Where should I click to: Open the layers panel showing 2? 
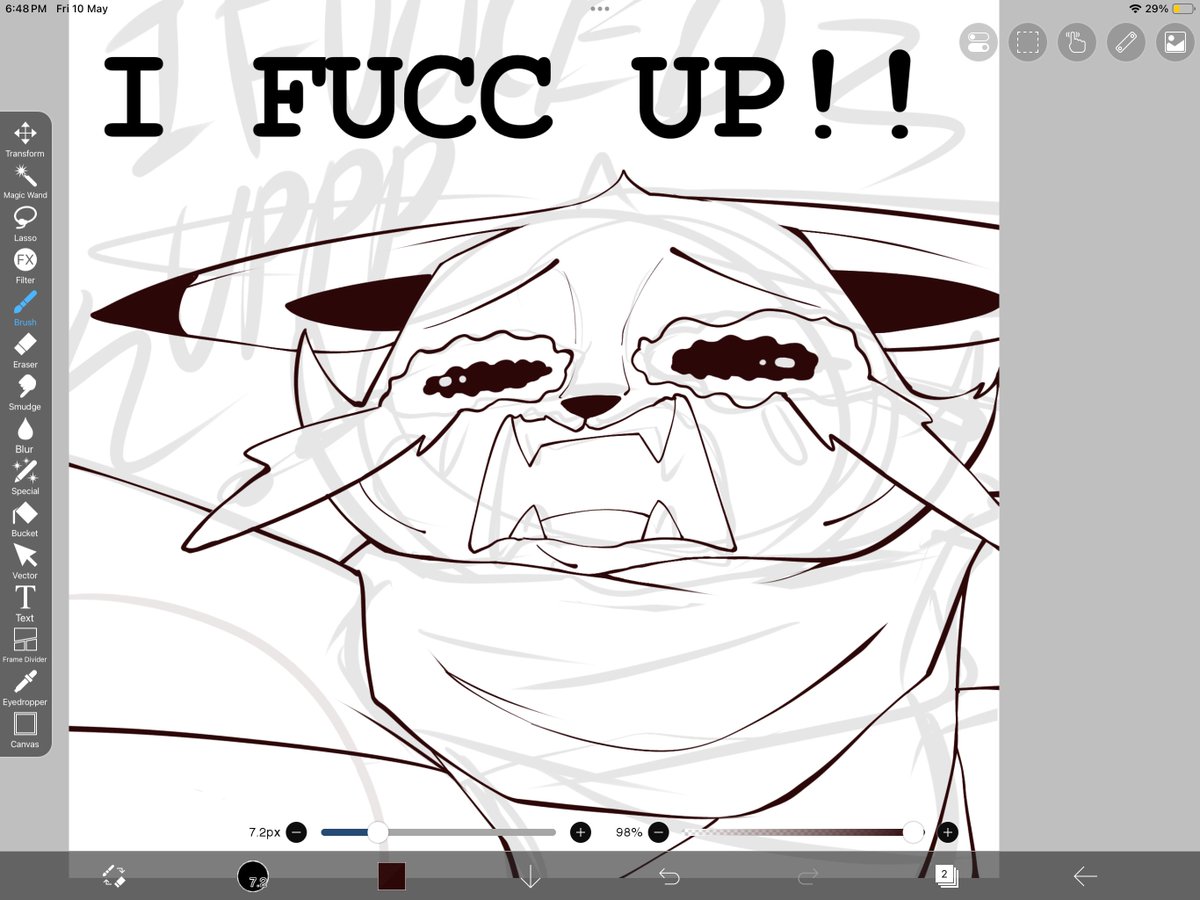pyautogui.click(x=946, y=877)
